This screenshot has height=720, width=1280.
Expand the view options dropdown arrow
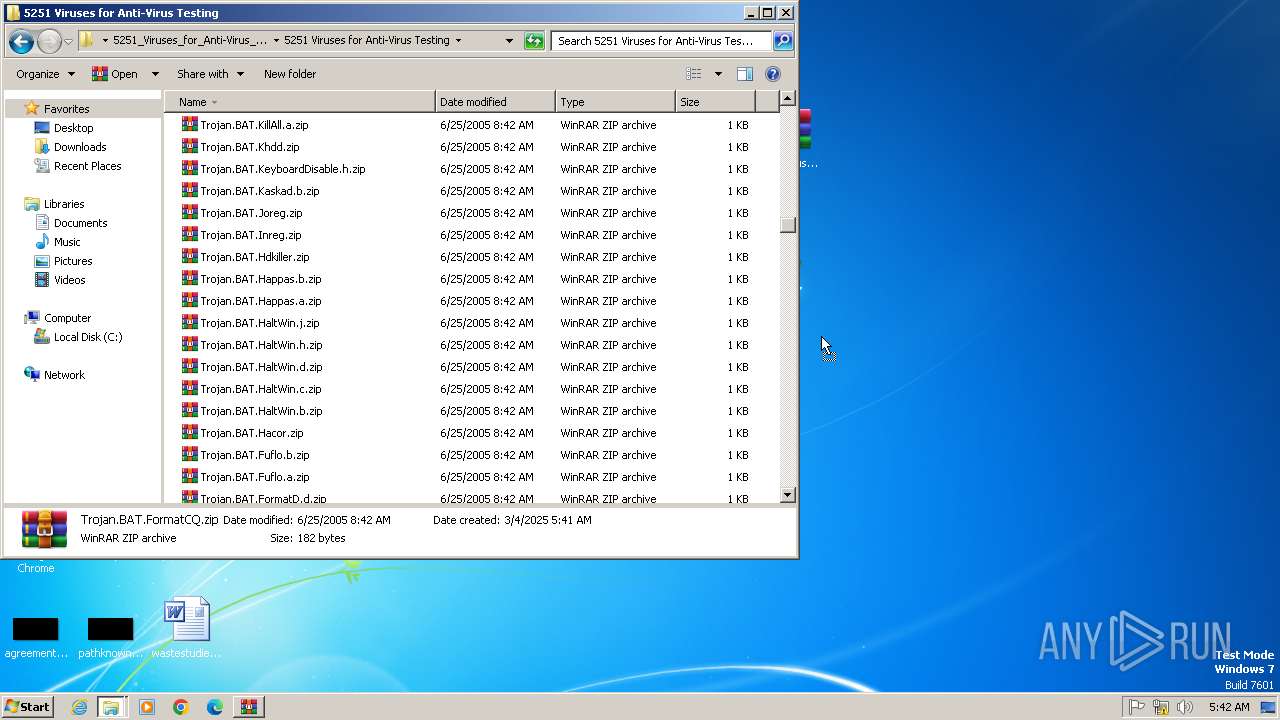point(718,74)
